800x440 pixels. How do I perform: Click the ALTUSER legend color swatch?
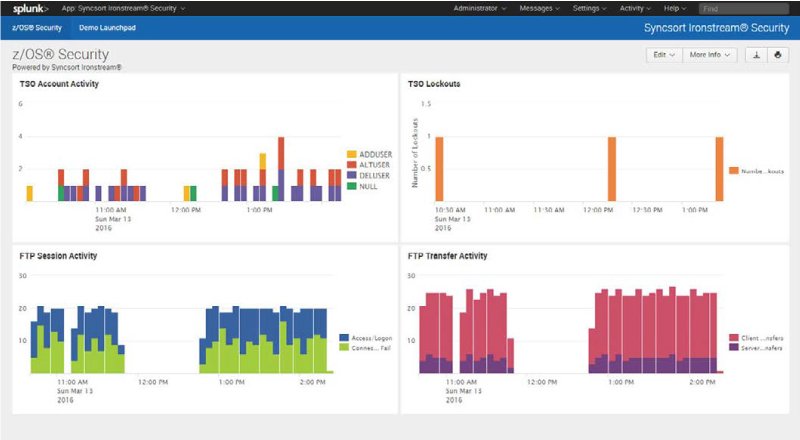352,165
